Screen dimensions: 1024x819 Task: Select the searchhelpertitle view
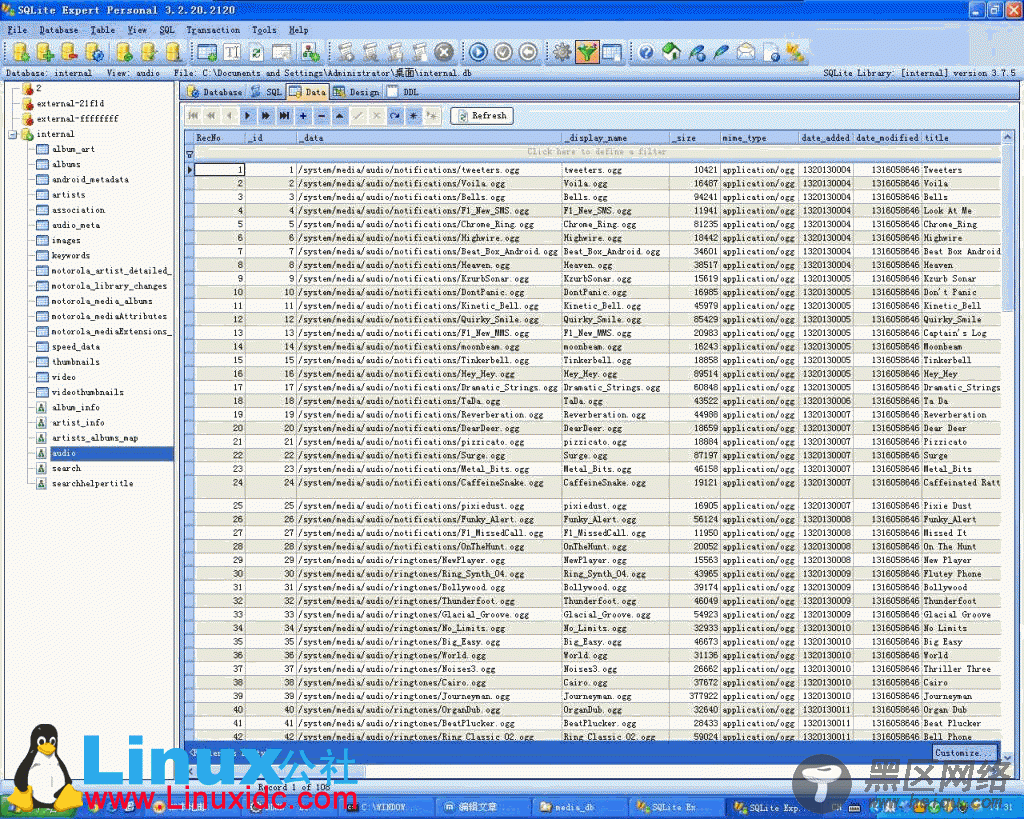coord(92,484)
